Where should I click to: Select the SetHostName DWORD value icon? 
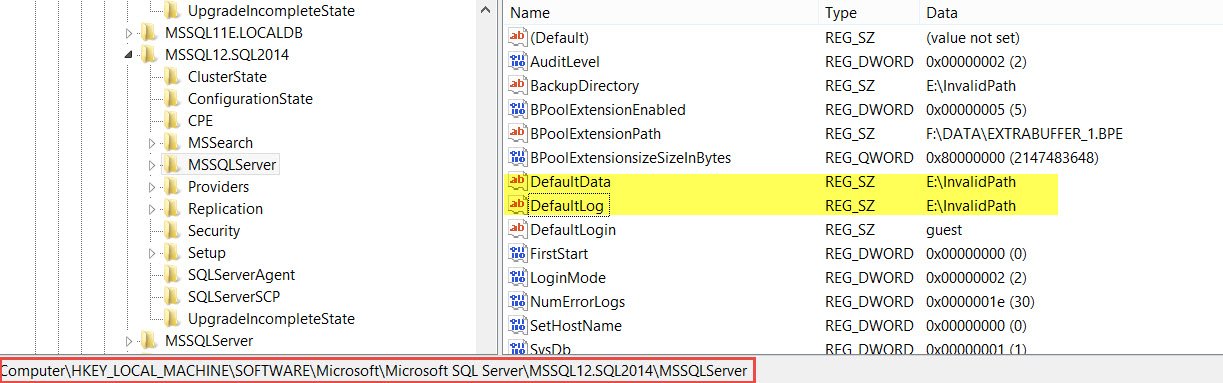[517, 326]
